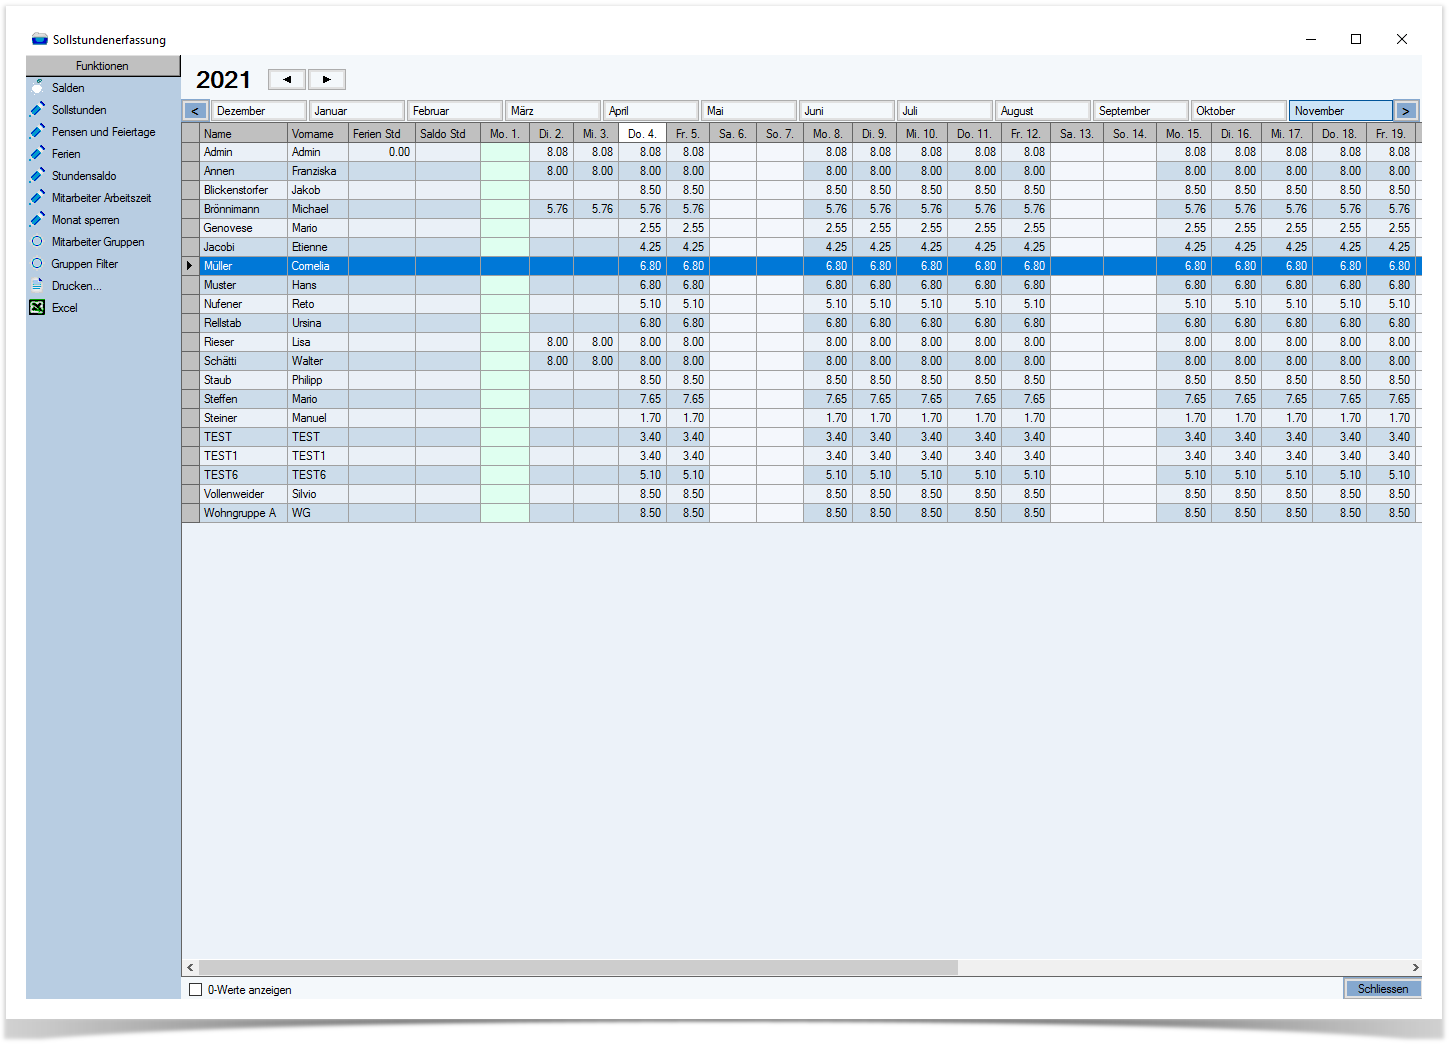Click the 2021 year label
1456x1048 pixels.
[x=223, y=80]
